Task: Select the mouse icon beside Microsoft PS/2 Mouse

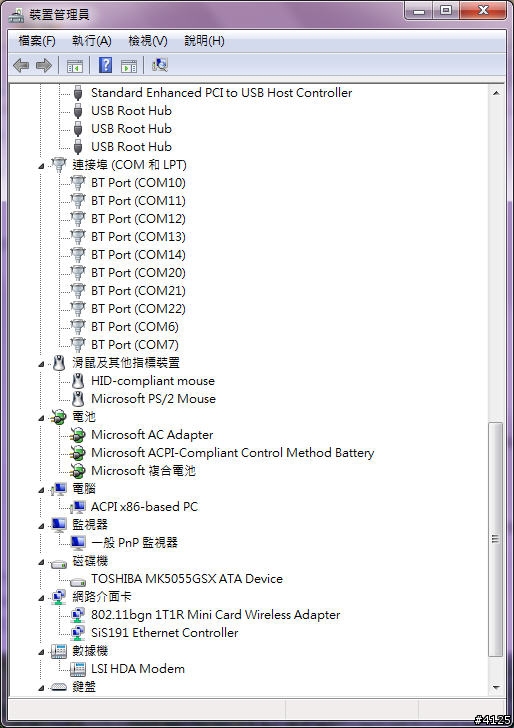Action: tap(78, 399)
